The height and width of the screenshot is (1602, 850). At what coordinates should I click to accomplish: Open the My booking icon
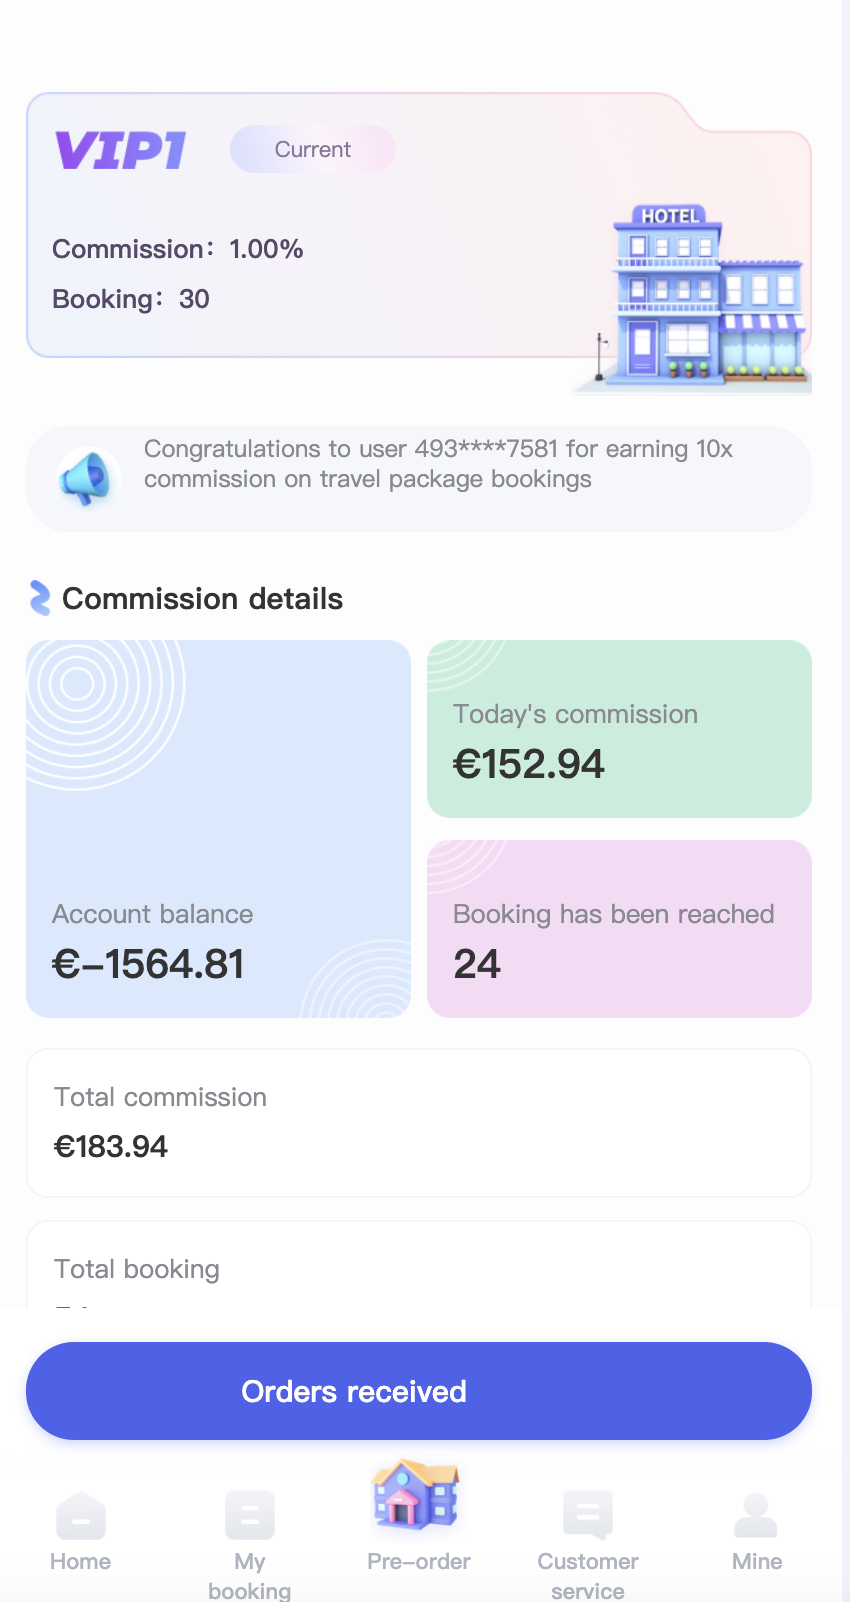[250, 1514]
